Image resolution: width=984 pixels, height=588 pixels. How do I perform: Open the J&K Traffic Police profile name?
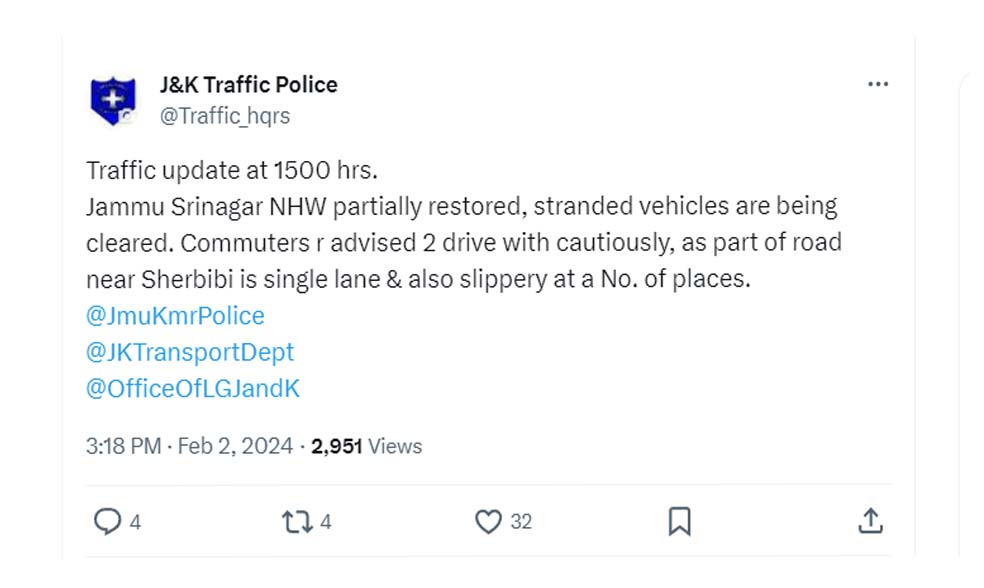(x=248, y=85)
